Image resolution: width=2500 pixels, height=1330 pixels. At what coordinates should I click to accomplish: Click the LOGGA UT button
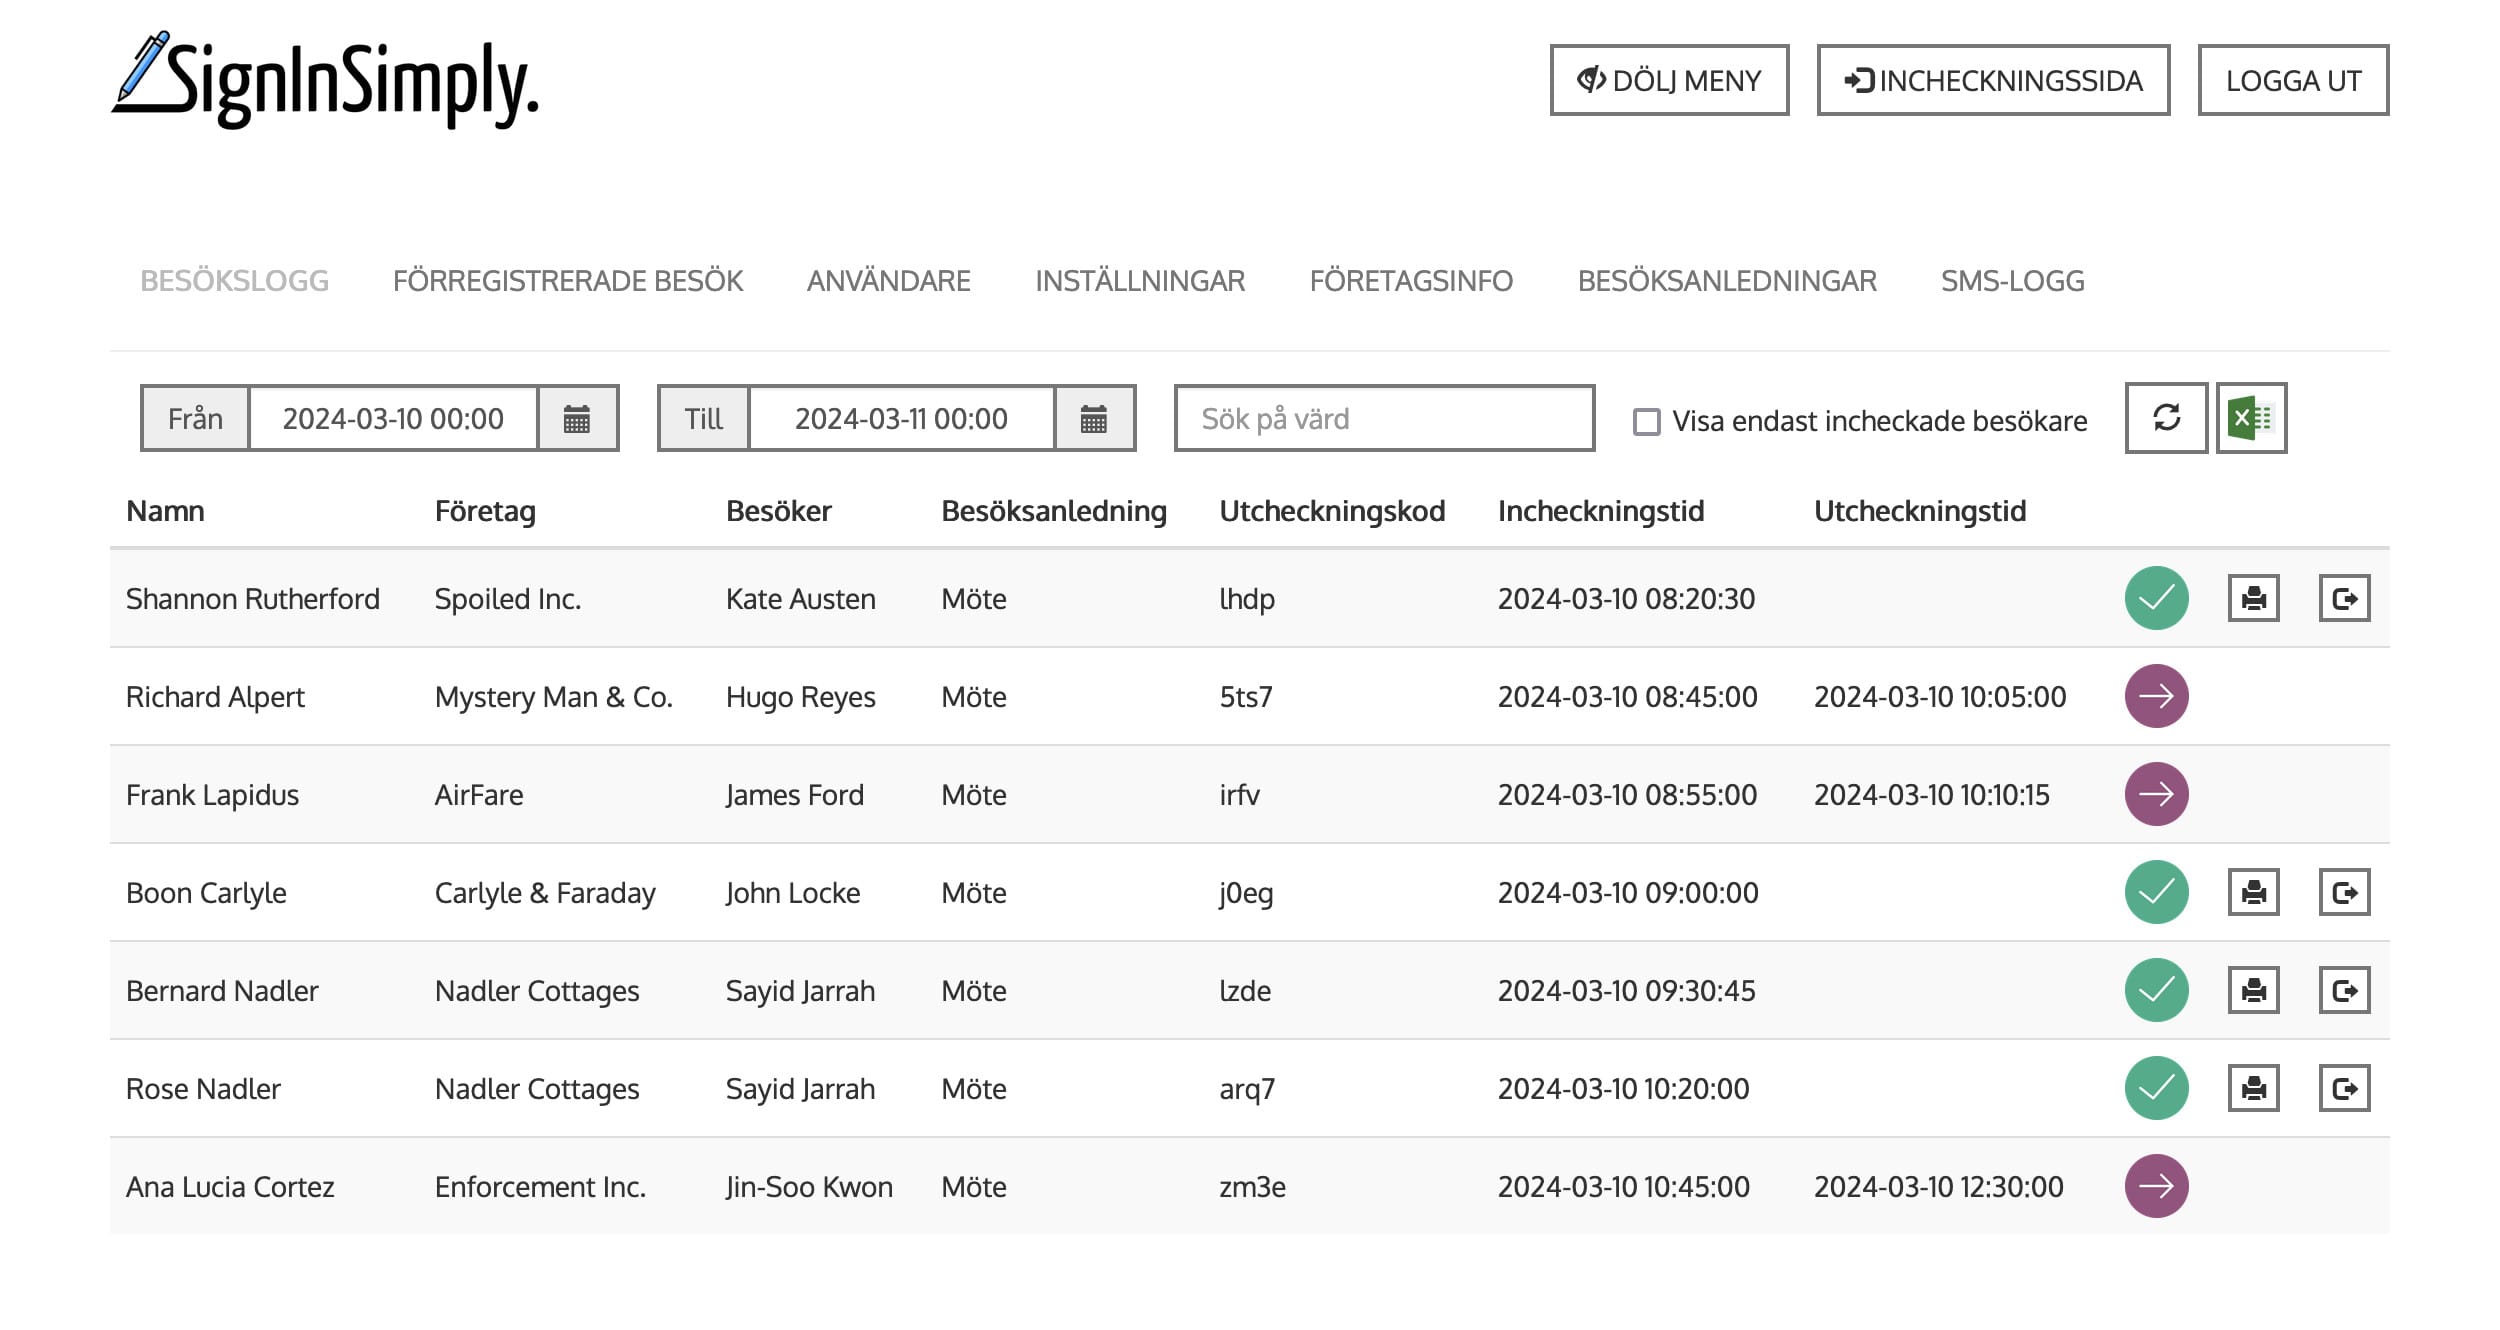click(2292, 80)
